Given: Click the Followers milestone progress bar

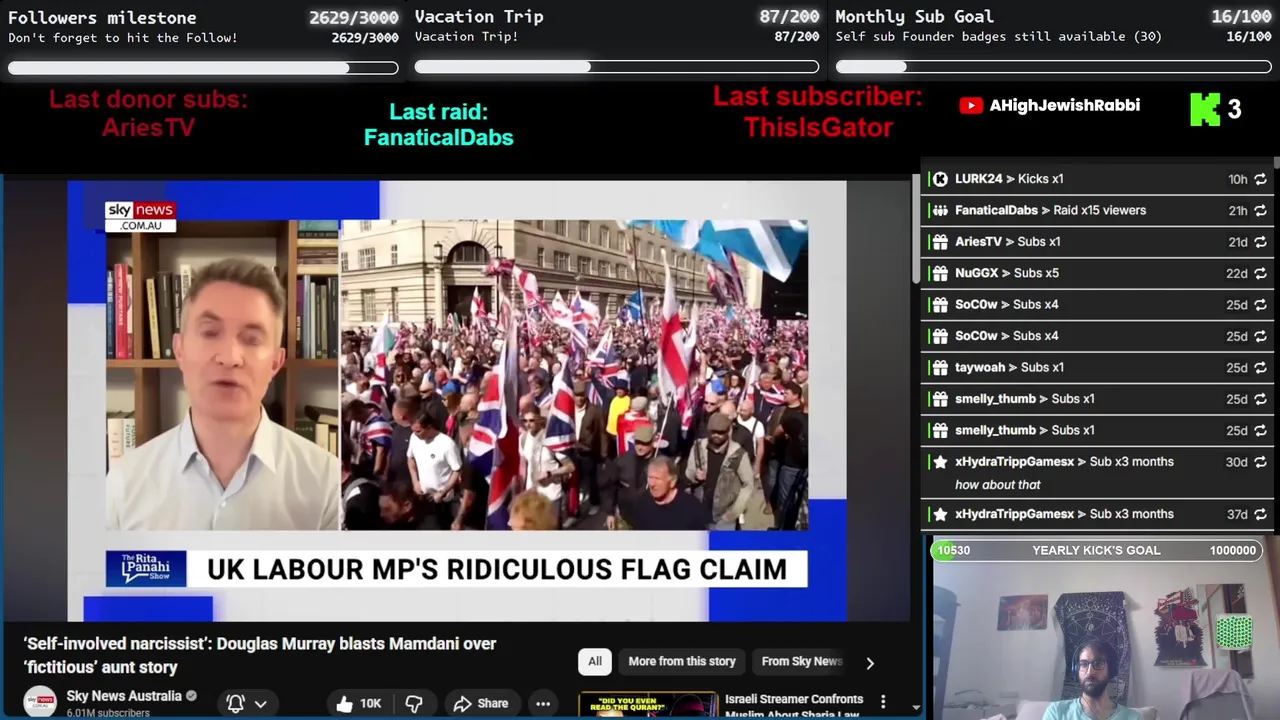Looking at the screenshot, I should 203,68.
